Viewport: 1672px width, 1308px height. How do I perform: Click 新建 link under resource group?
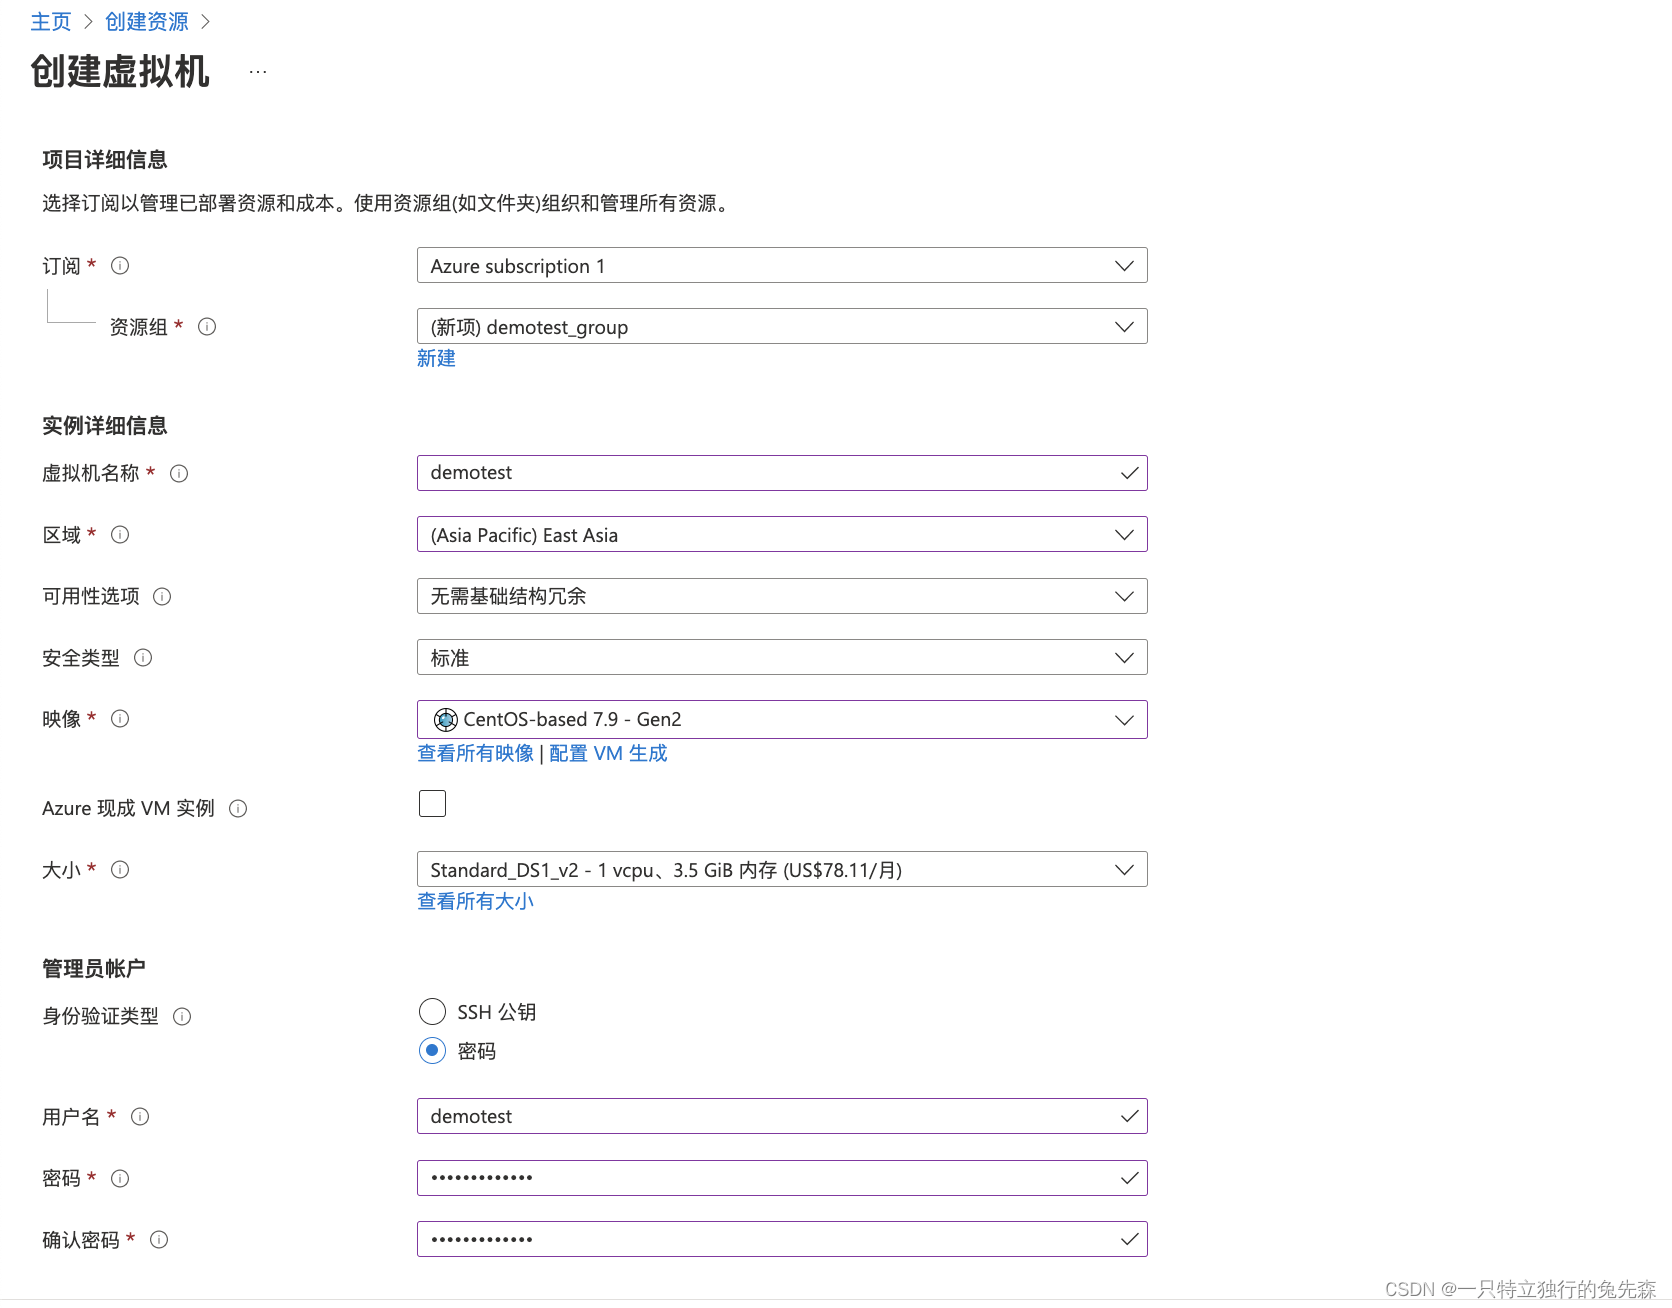tap(436, 359)
